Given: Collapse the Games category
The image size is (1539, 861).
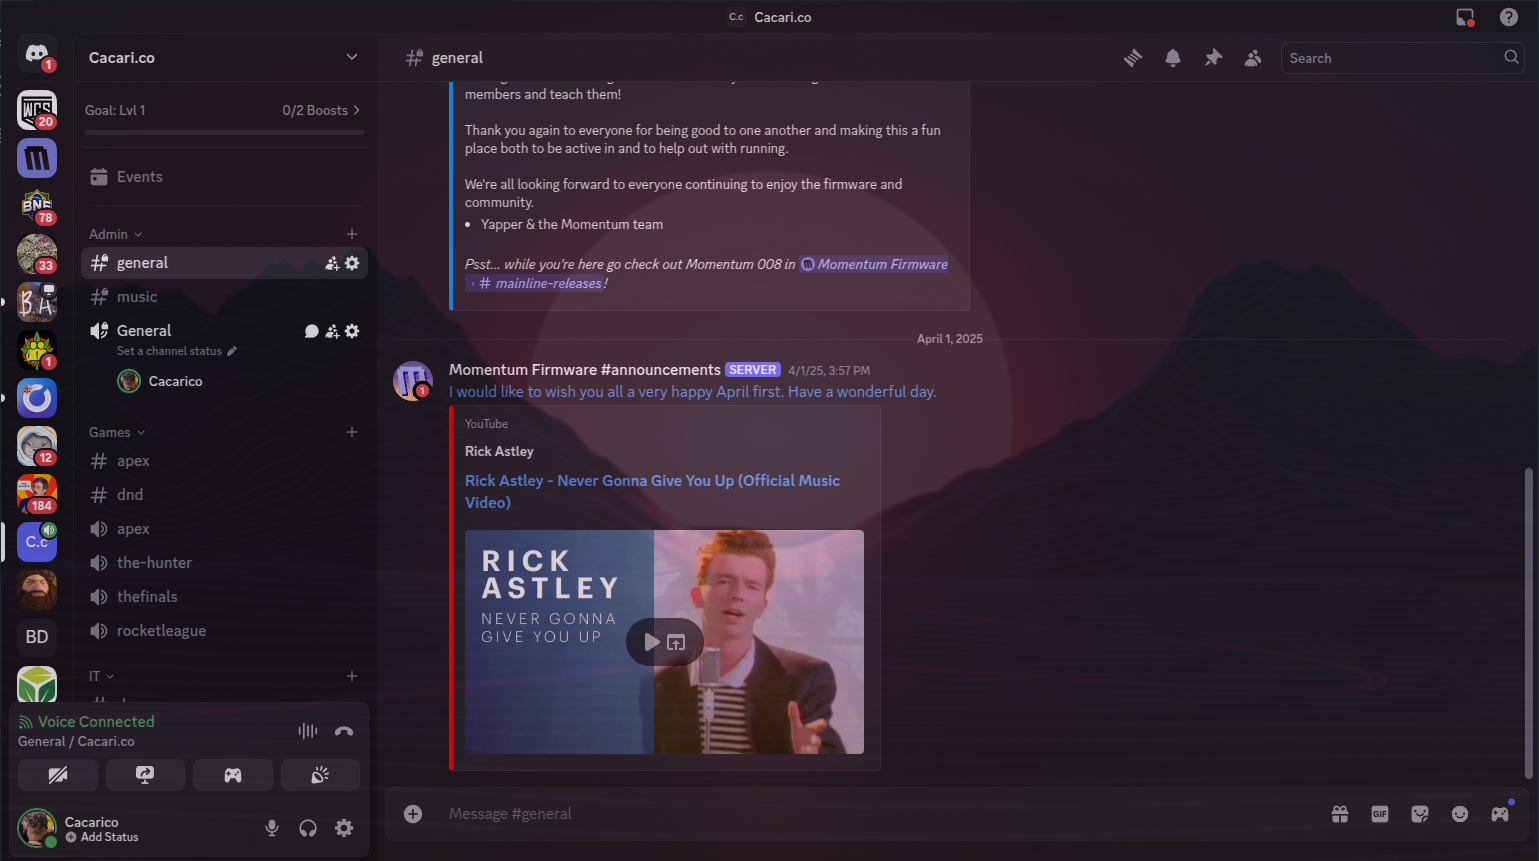Looking at the screenshot, I should pyautogui.click(x=117, y=432).
